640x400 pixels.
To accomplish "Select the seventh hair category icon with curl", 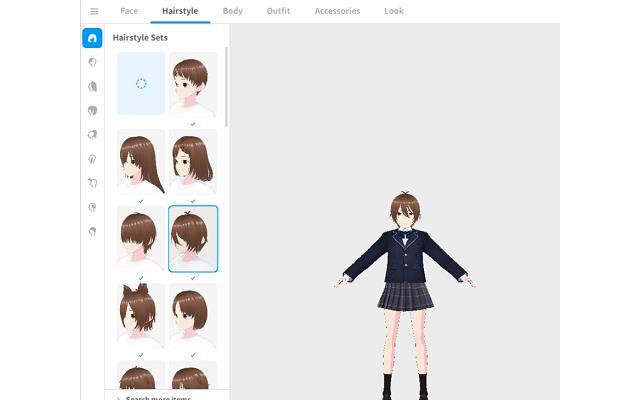I will point(92,183).
